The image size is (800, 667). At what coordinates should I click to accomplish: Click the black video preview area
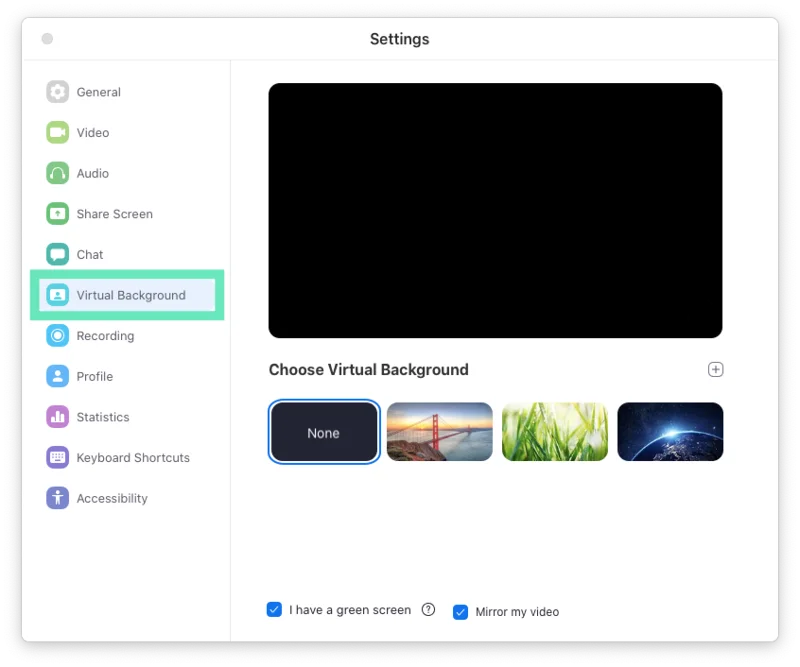coord(495,210)
